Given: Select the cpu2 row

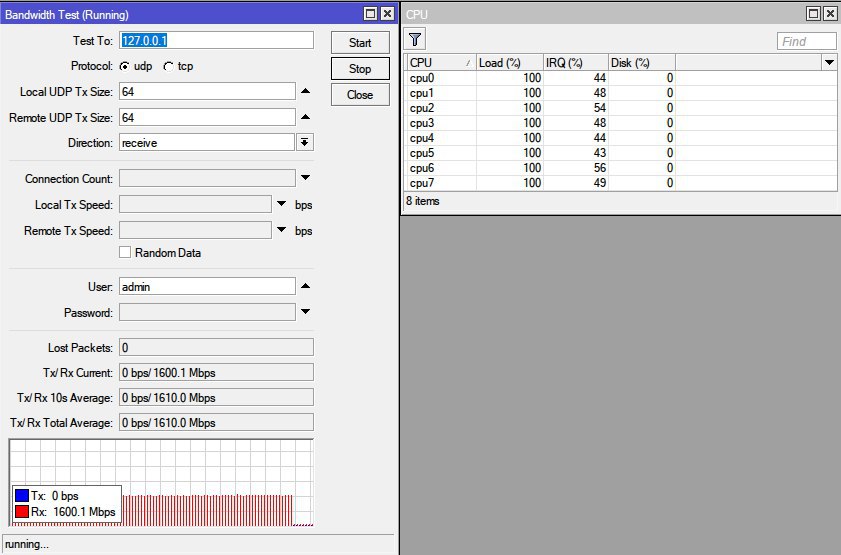Looking at the screenshot, I should pos(620,108).
